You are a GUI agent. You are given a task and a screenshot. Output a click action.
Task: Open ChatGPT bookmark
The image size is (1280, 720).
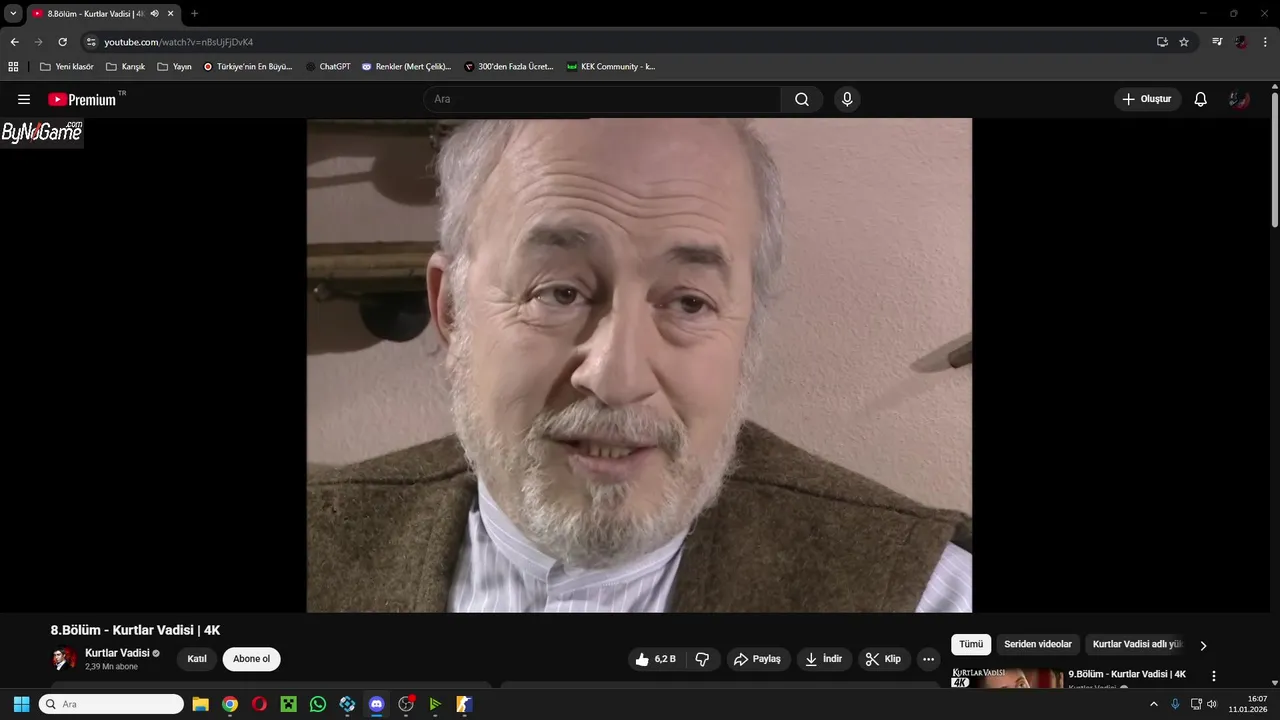pos(329,67)
